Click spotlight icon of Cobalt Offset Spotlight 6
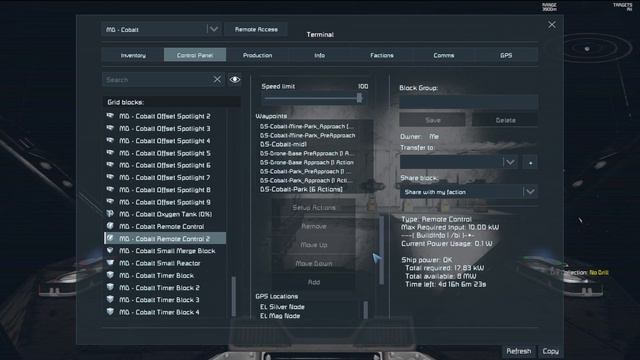Viewport: 640px width, 360px height. [x=110, y=165]
